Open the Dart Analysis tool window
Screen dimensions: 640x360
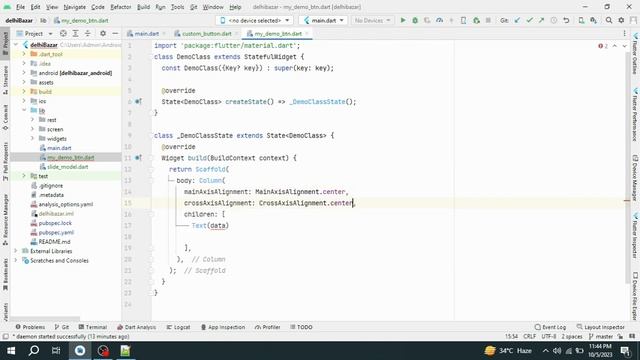pos(136,327)
